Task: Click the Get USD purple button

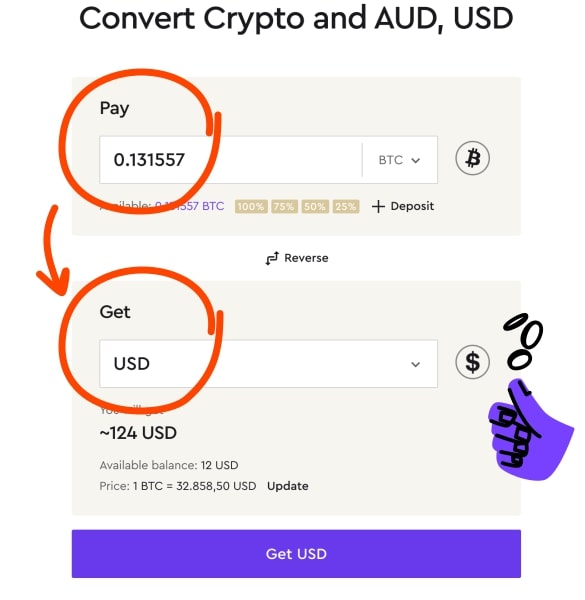Action: tap(296, 554)
